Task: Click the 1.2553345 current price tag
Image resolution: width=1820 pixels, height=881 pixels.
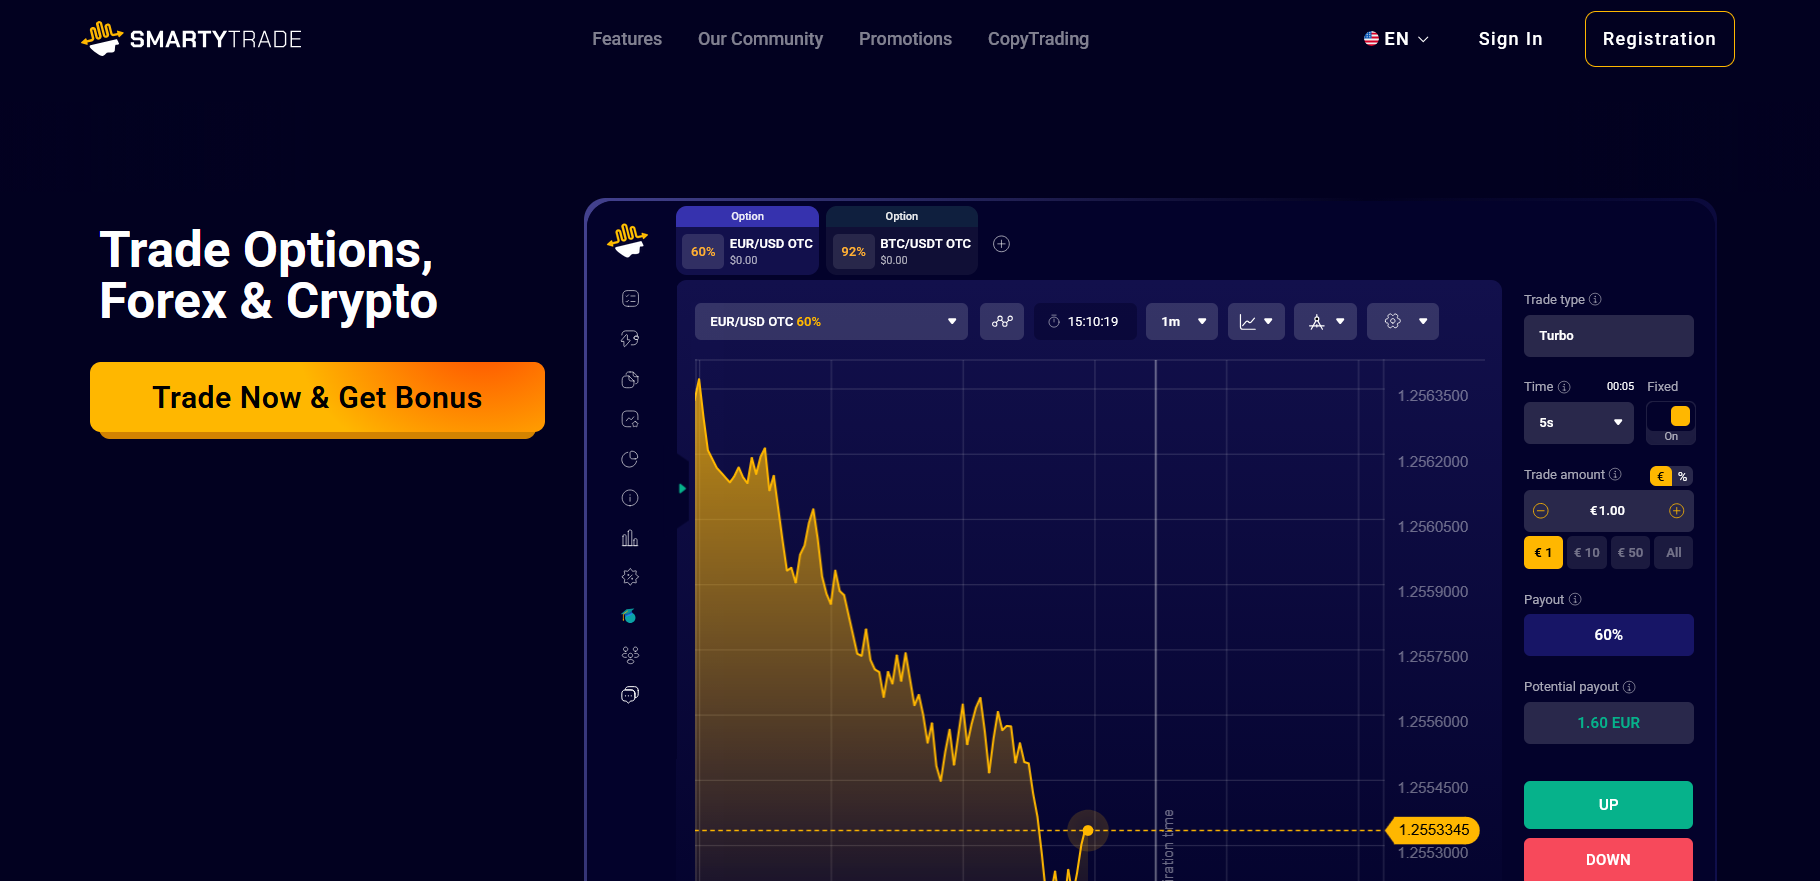Action: pyautogui.click(x=1433, y=830)
